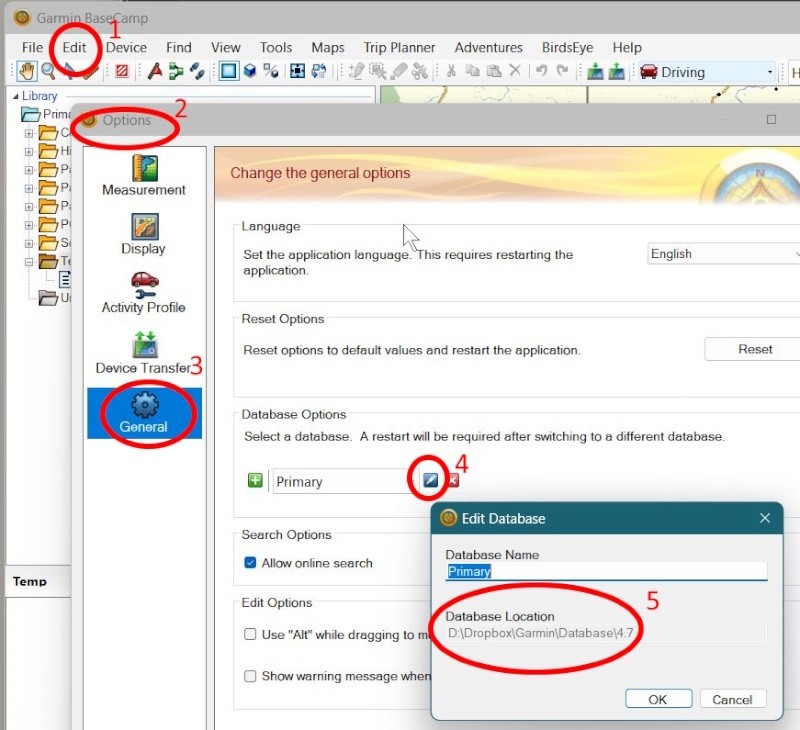800x730 pixels.
Task: Click the Reset options button
Action: pyautogui.click(x=755, y=349)
